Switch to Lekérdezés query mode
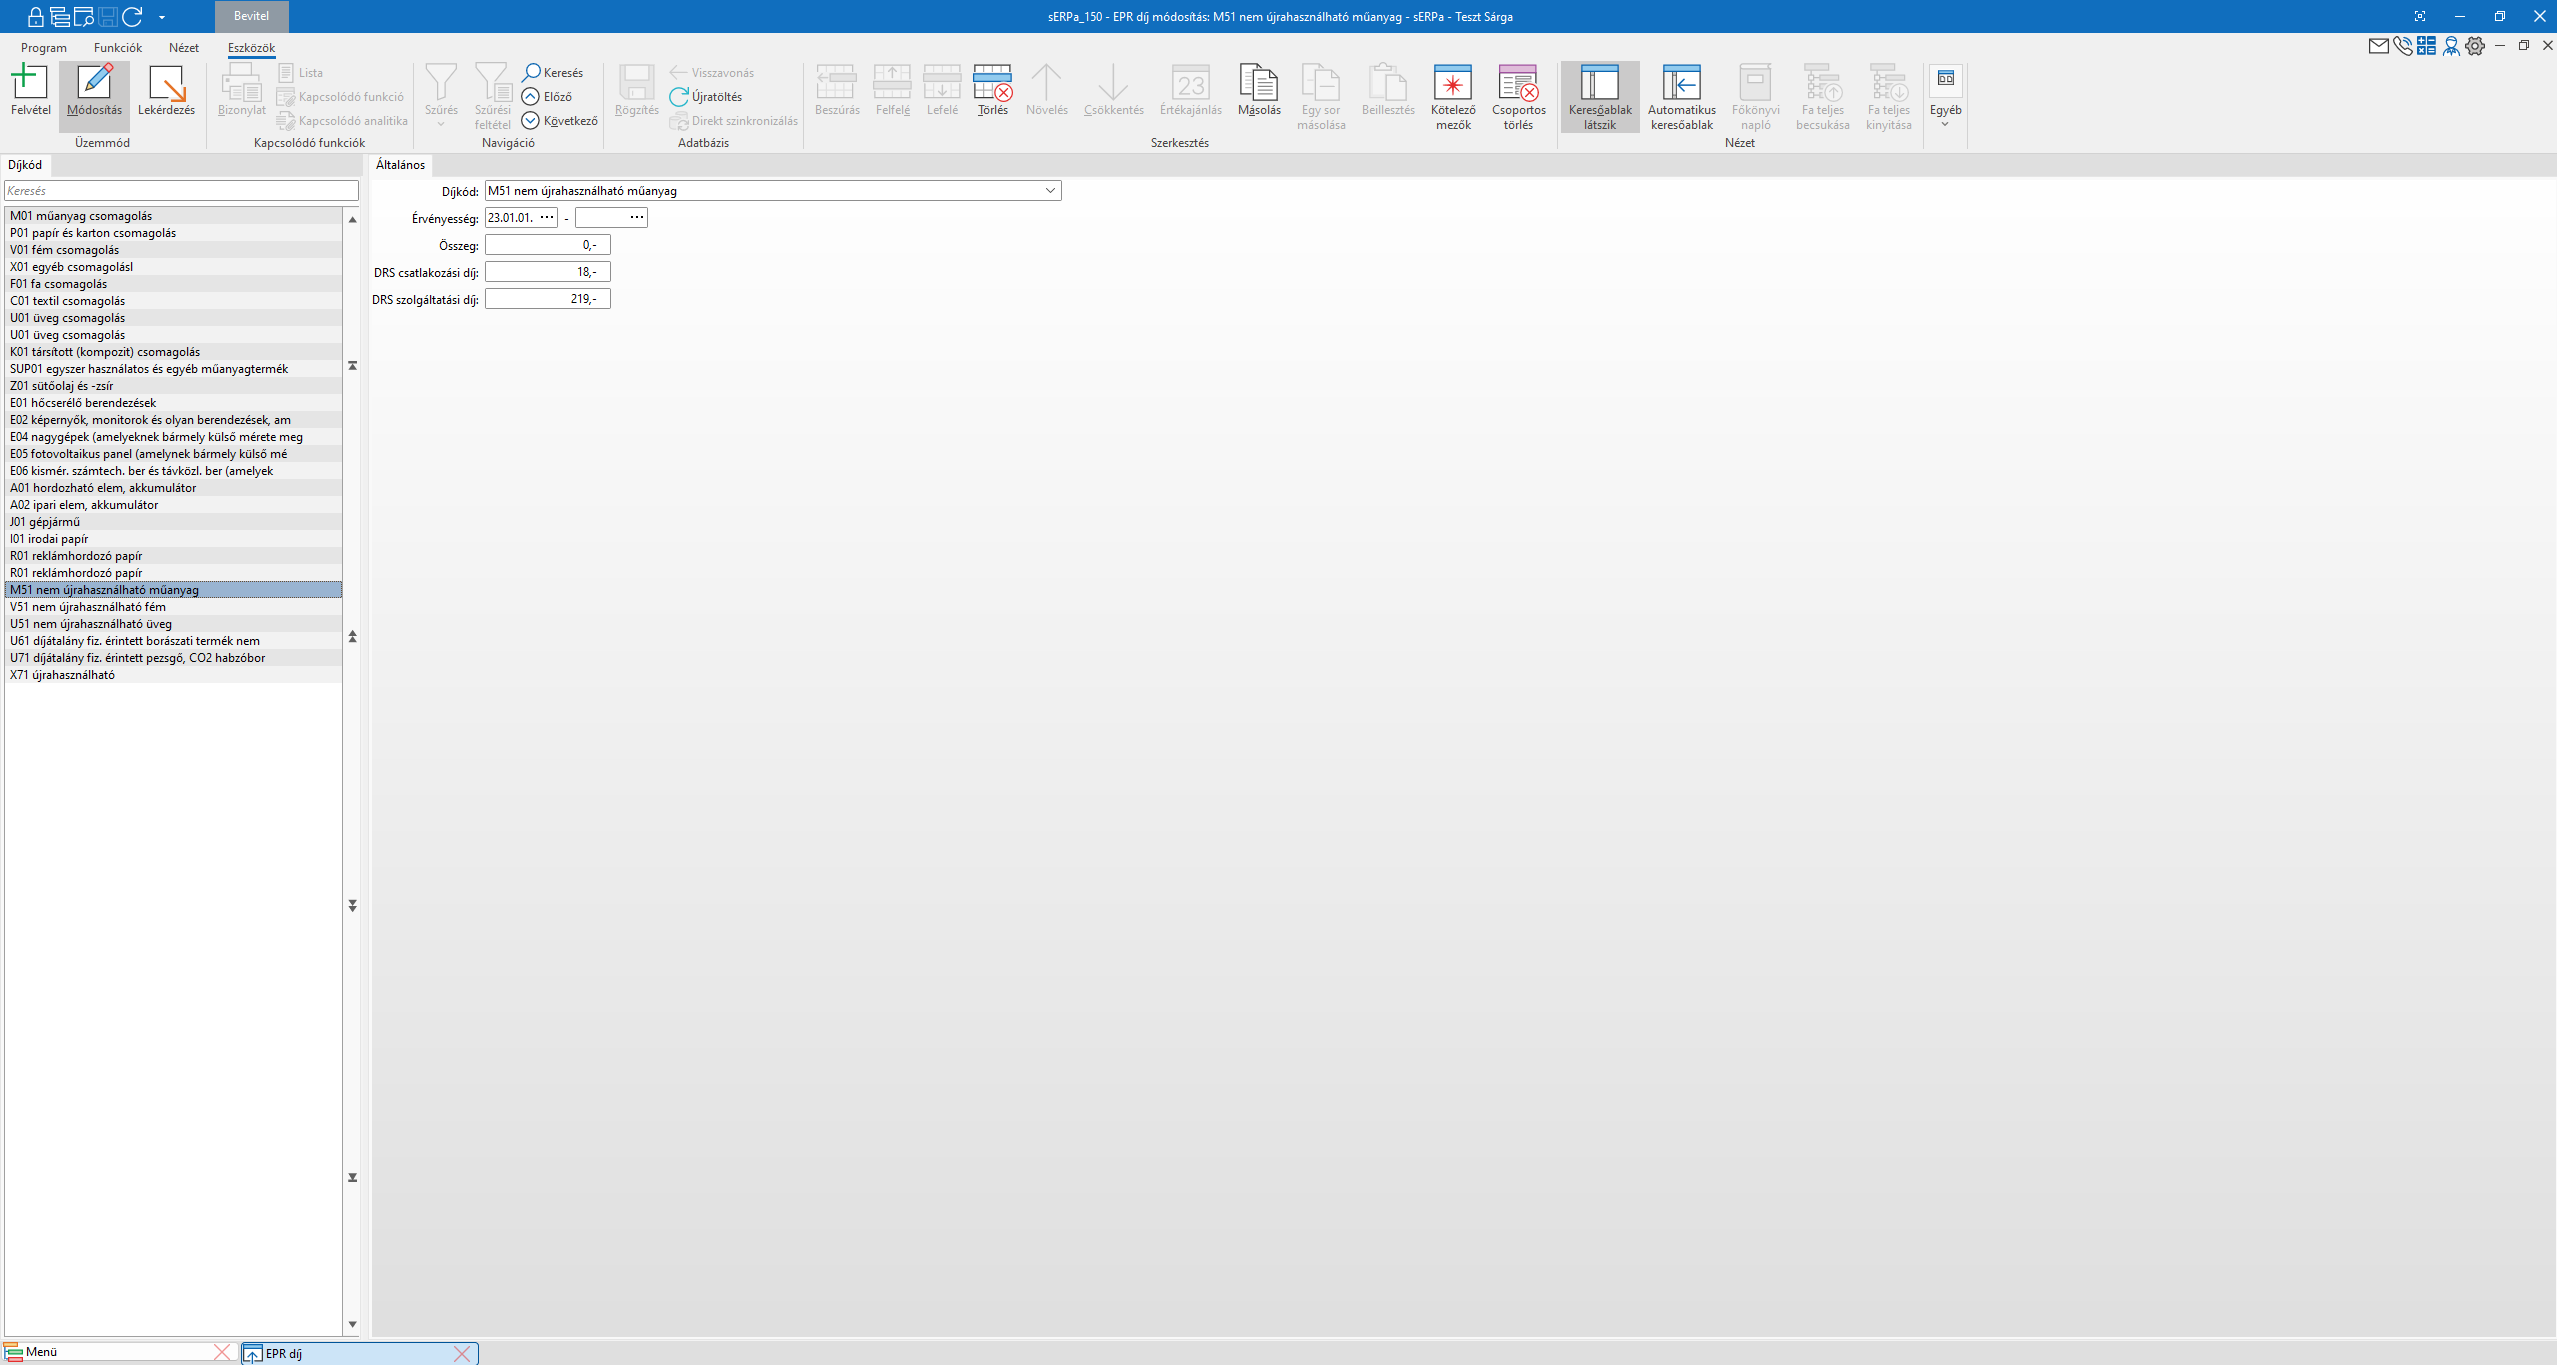 point(166,90)
